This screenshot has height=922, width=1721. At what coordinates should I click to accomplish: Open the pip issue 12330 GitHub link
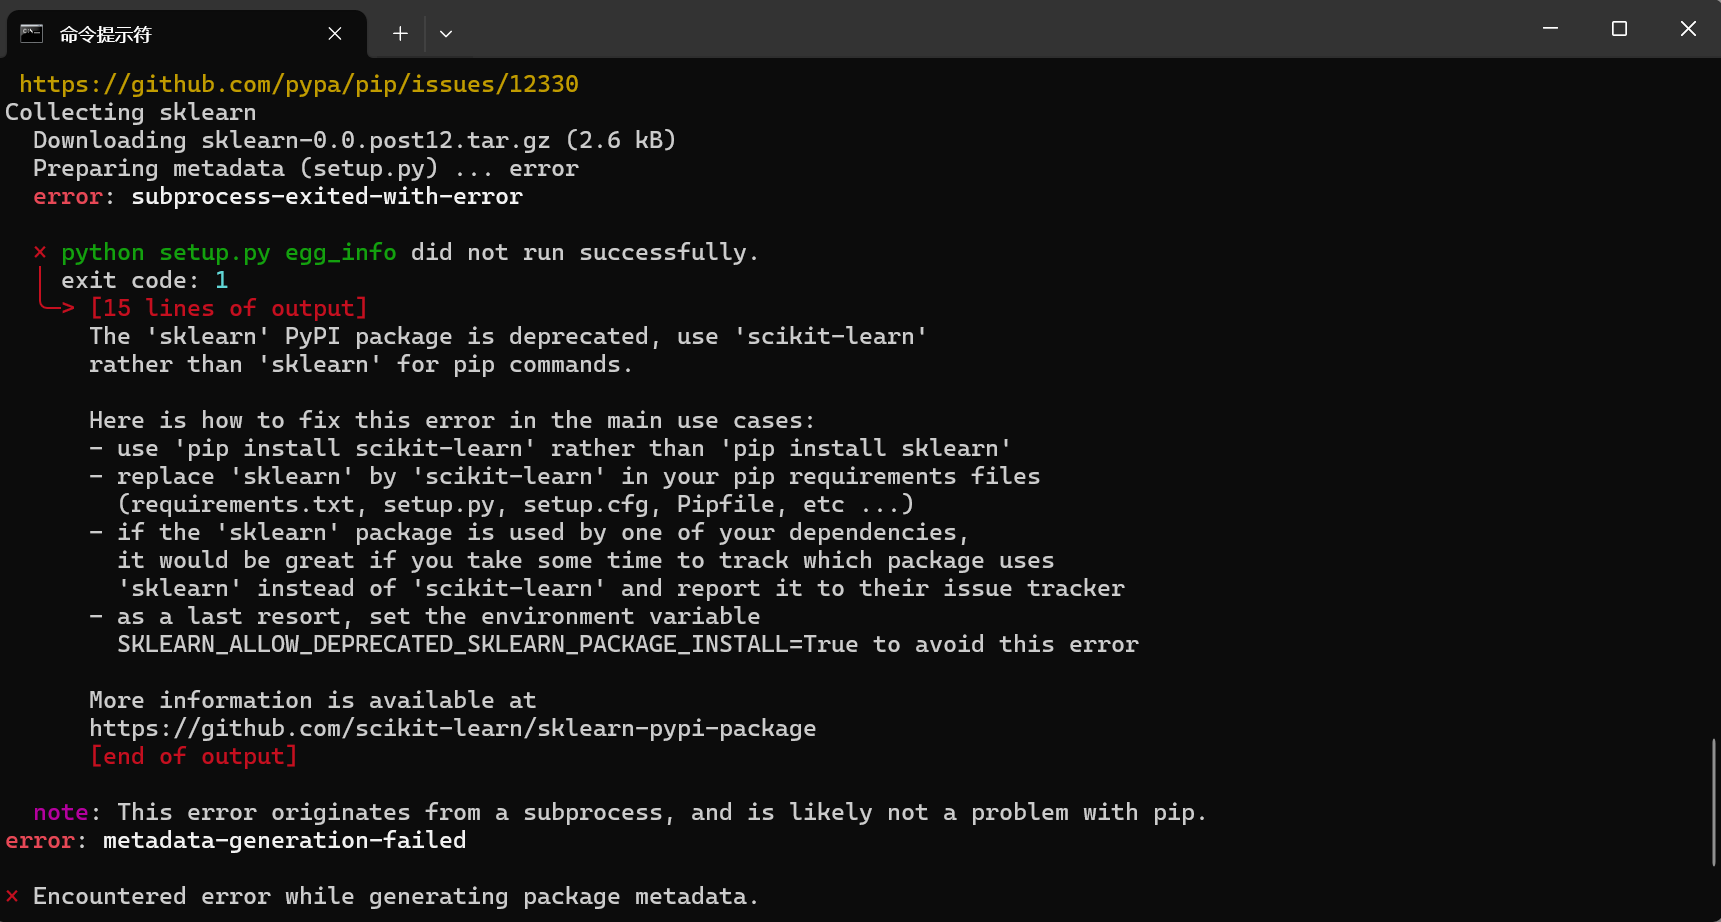[x=301, y=84]
